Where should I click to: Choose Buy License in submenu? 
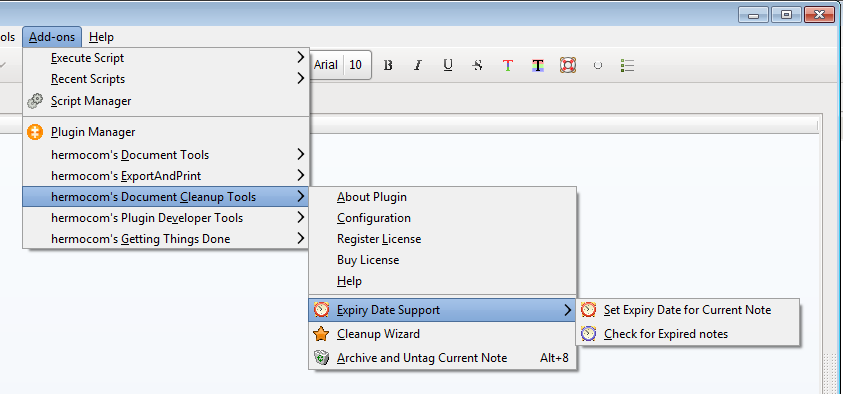coord(442,260)
